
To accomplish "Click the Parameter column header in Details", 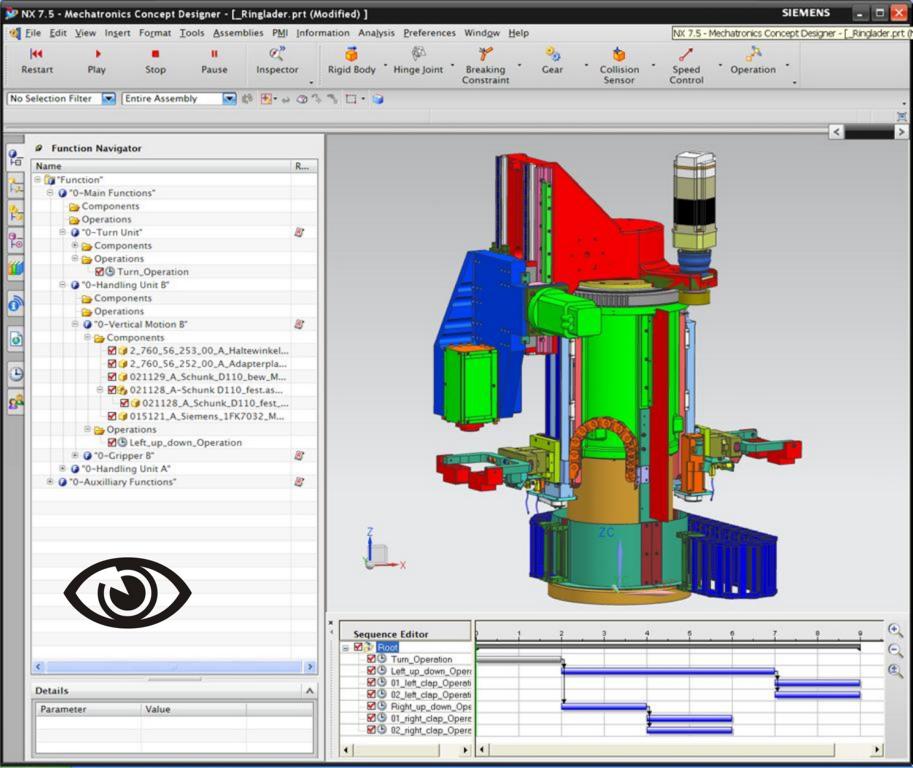I will (x=89, y=709).
